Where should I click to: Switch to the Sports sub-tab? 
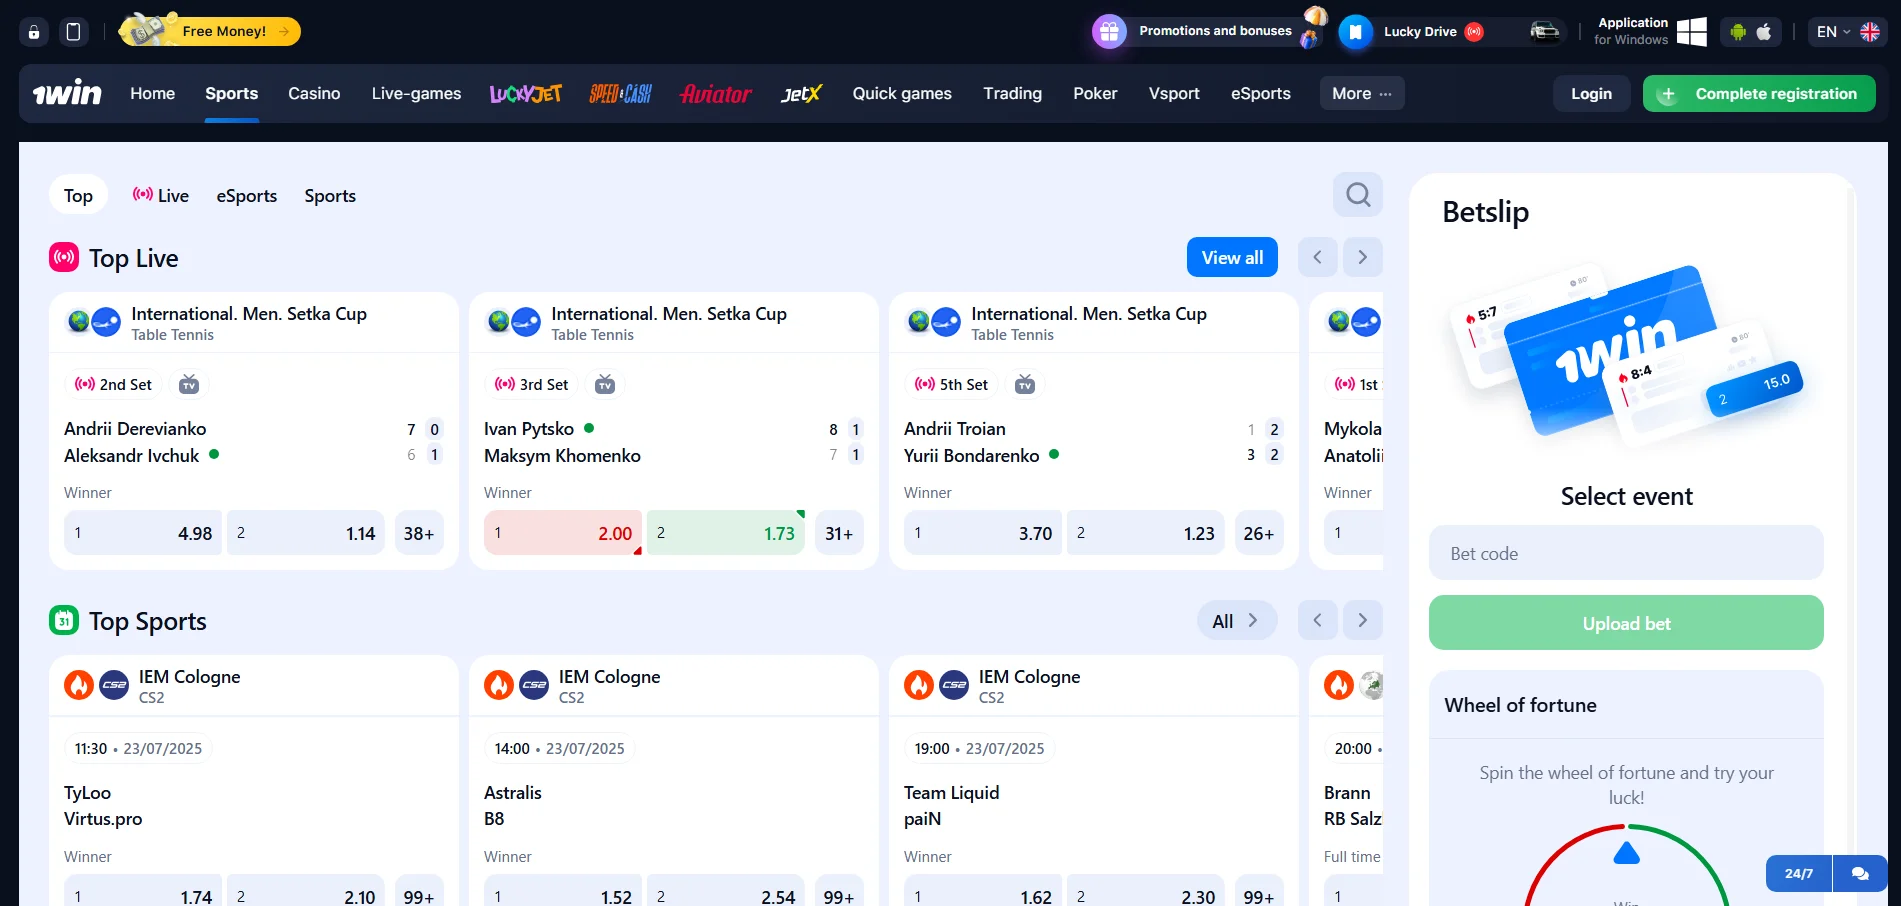tap(330, 195)
